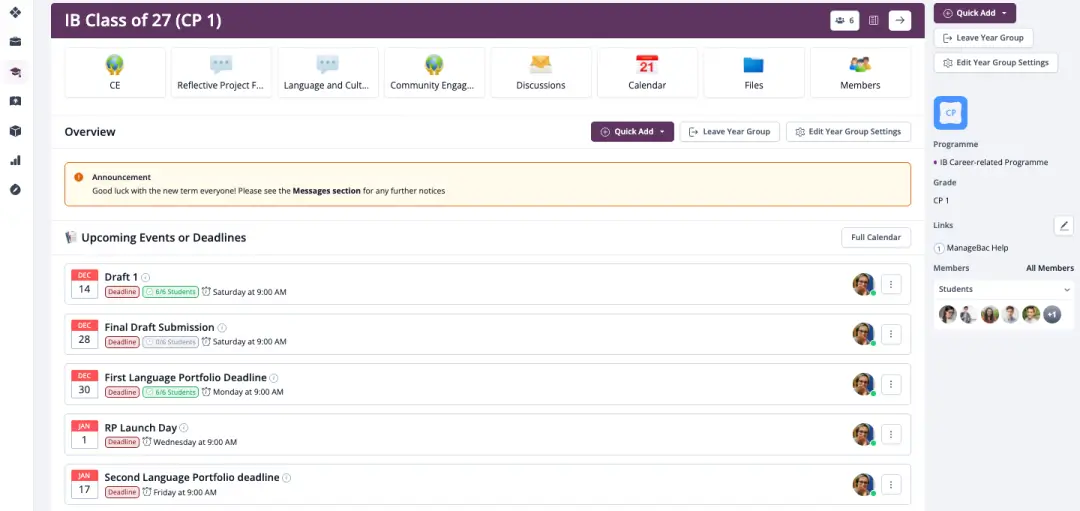Click the Full Calendar button

pyautogui.click(x=876, y=237)
